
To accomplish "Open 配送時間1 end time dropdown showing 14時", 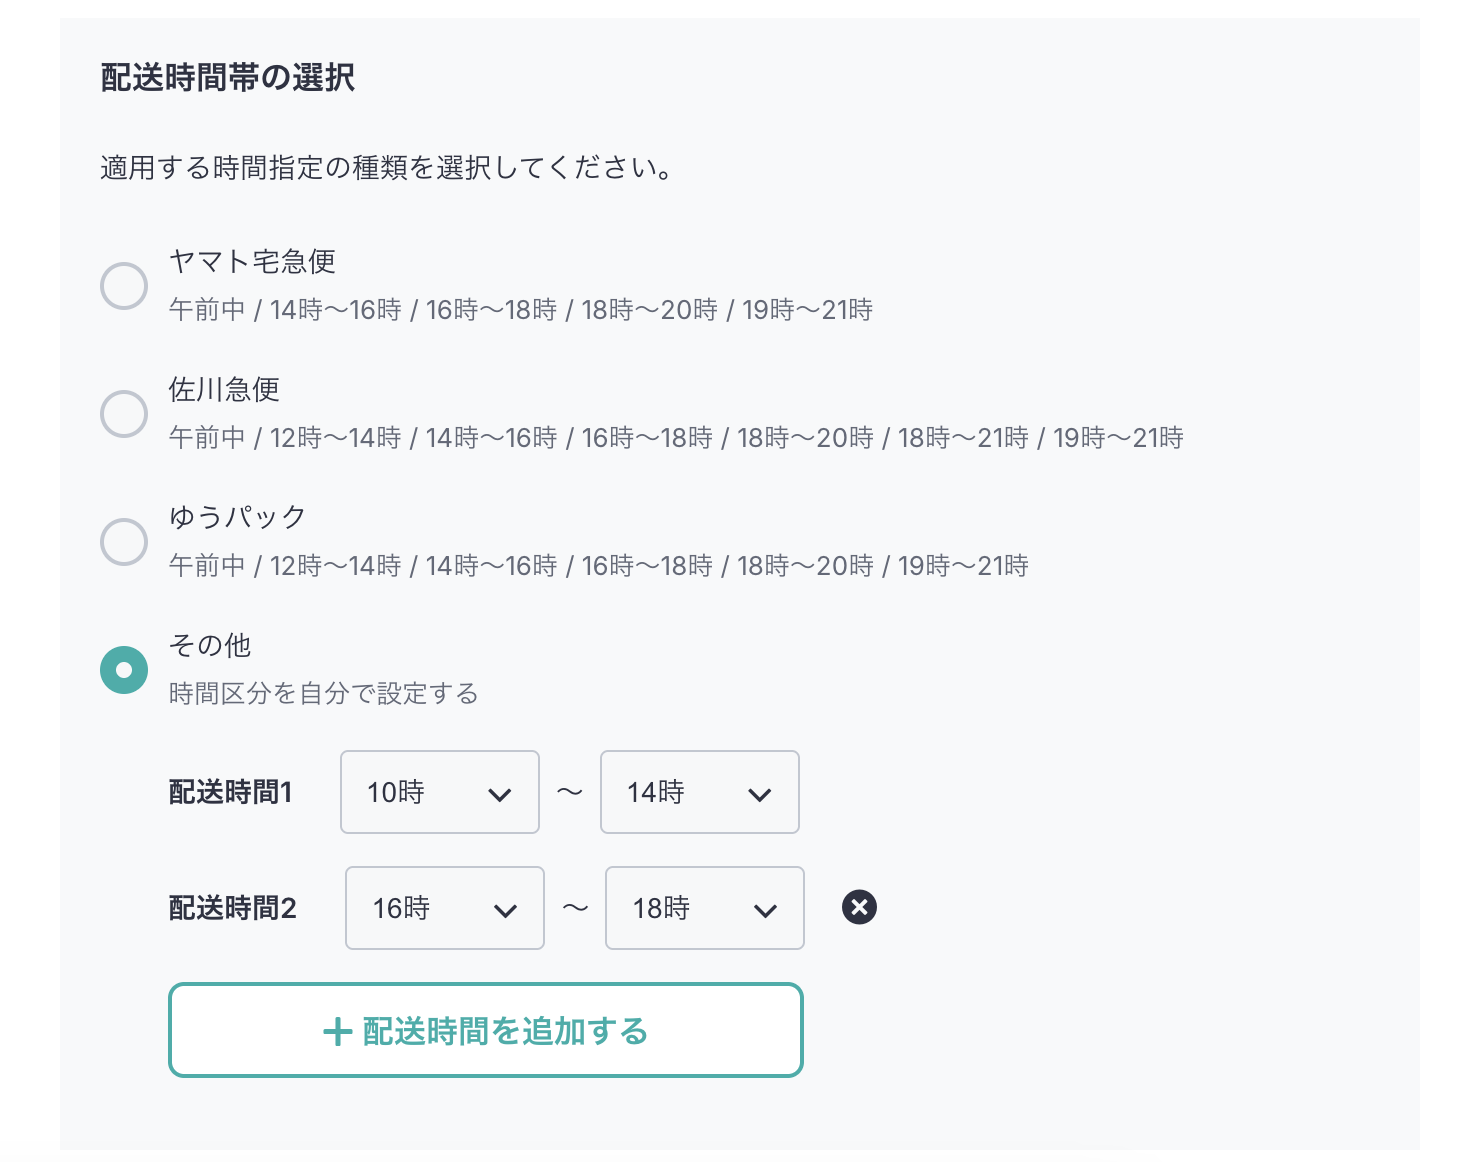I will (x=700, y=792).
